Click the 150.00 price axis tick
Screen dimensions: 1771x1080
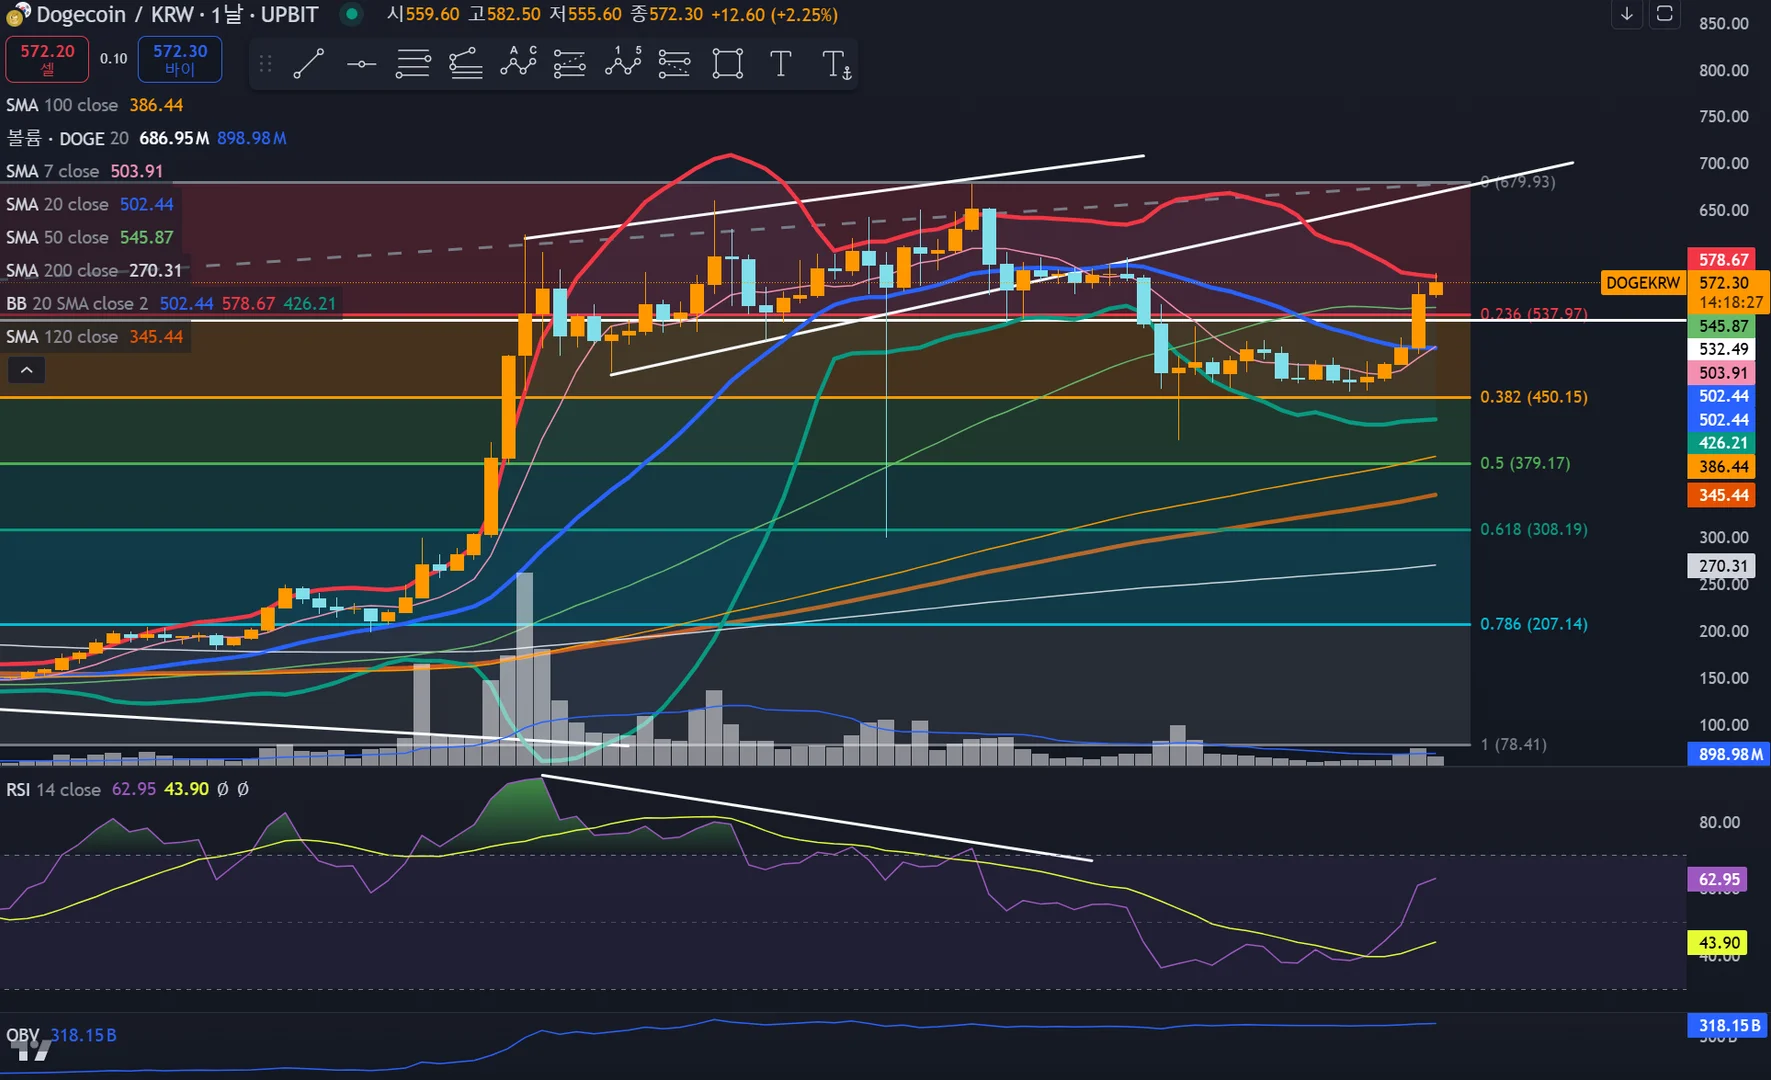pos(1723,678)
